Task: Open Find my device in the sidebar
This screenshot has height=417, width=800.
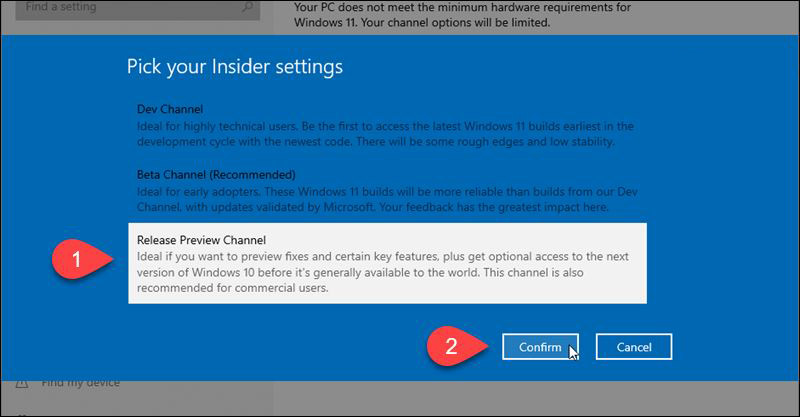Action: click(x=80, y=383)
